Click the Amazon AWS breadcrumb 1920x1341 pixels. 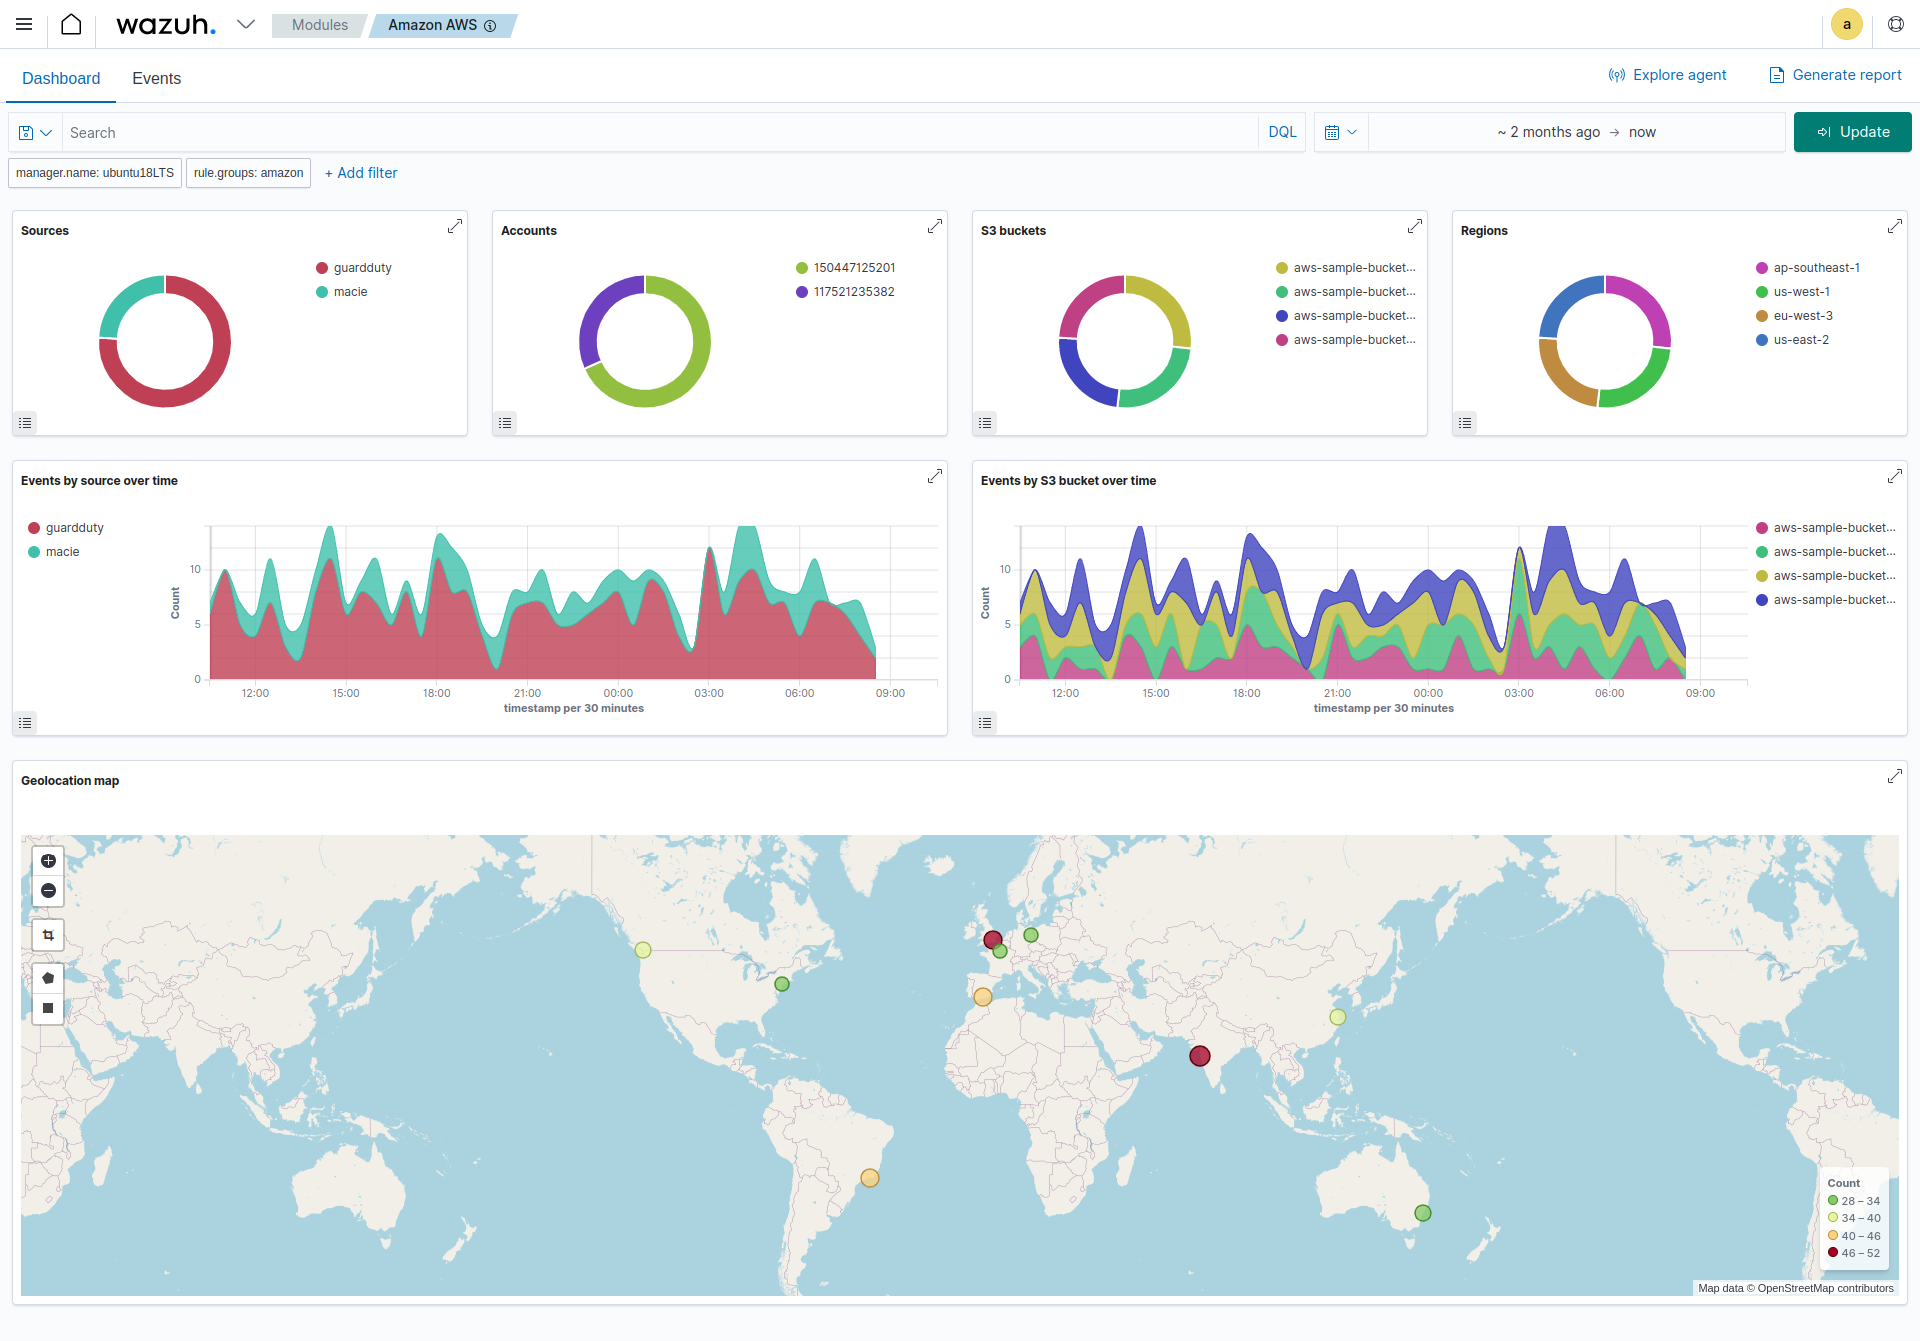coord(433,25)
